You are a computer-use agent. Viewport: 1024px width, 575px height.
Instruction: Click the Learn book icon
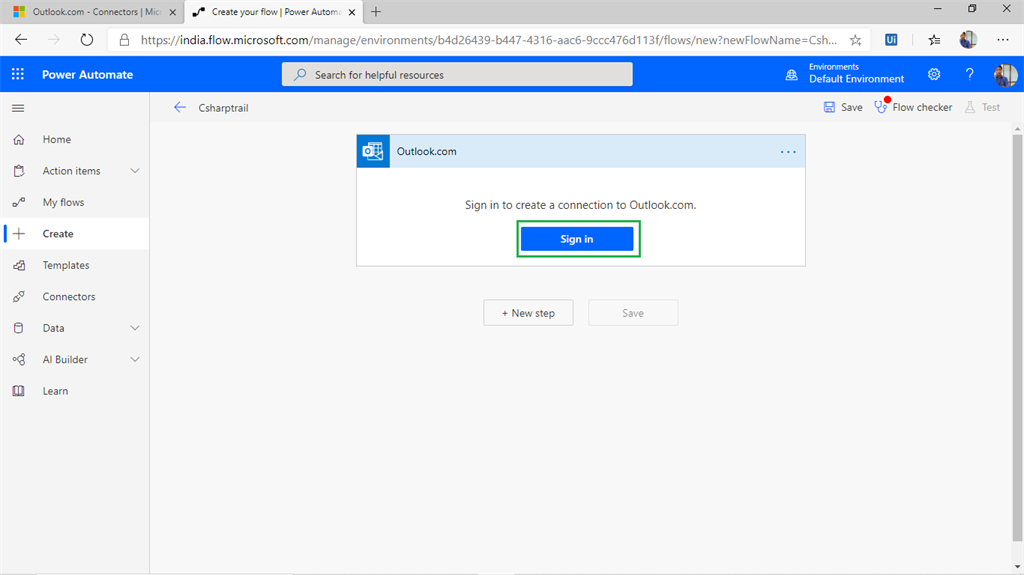point(19,391)
